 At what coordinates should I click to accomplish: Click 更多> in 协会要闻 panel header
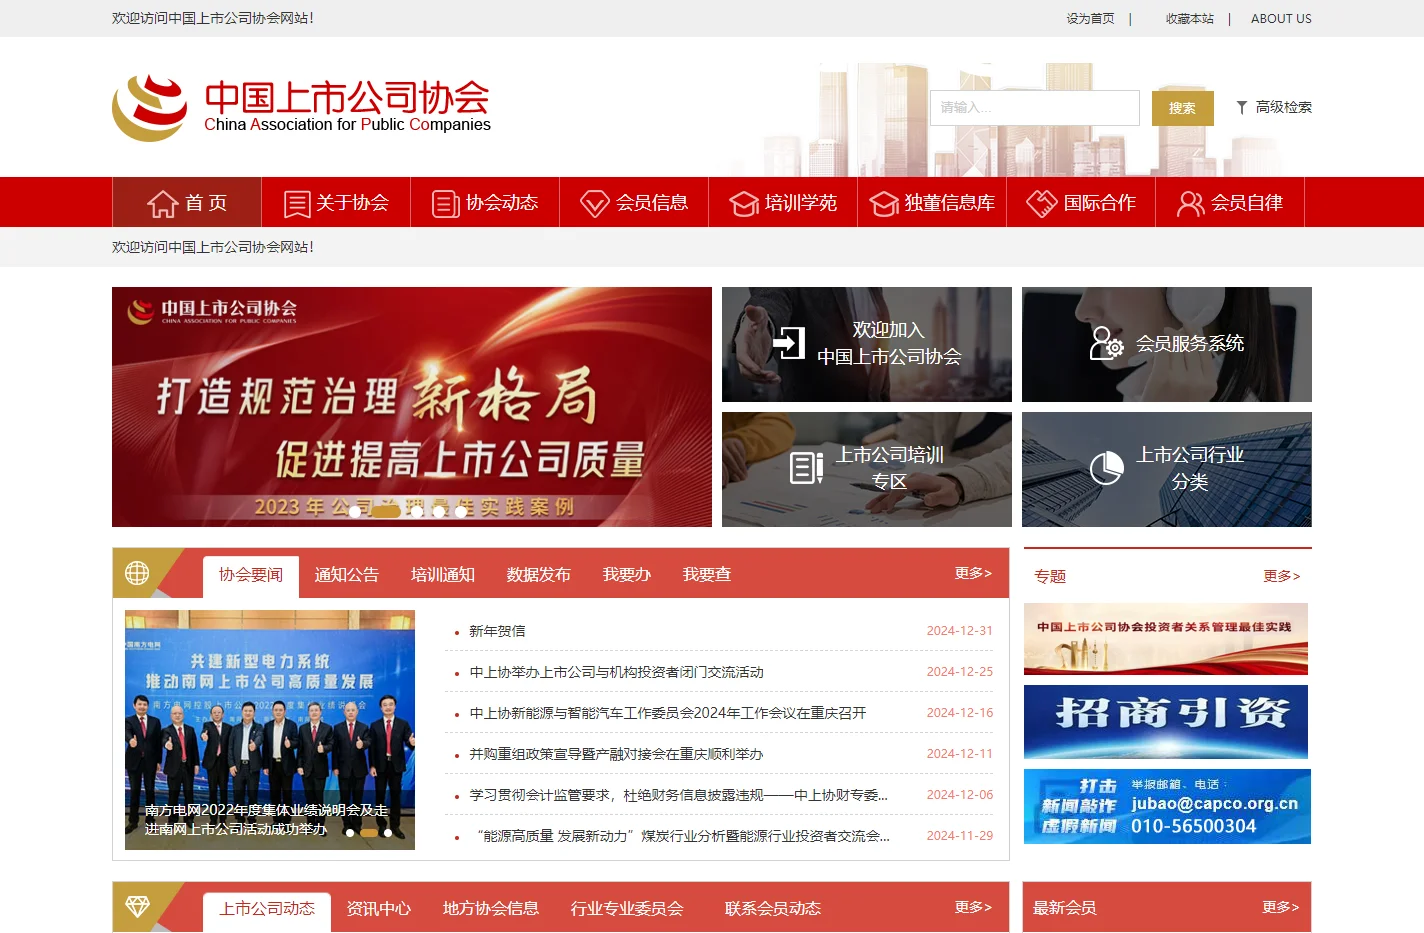tap(973, 573)
